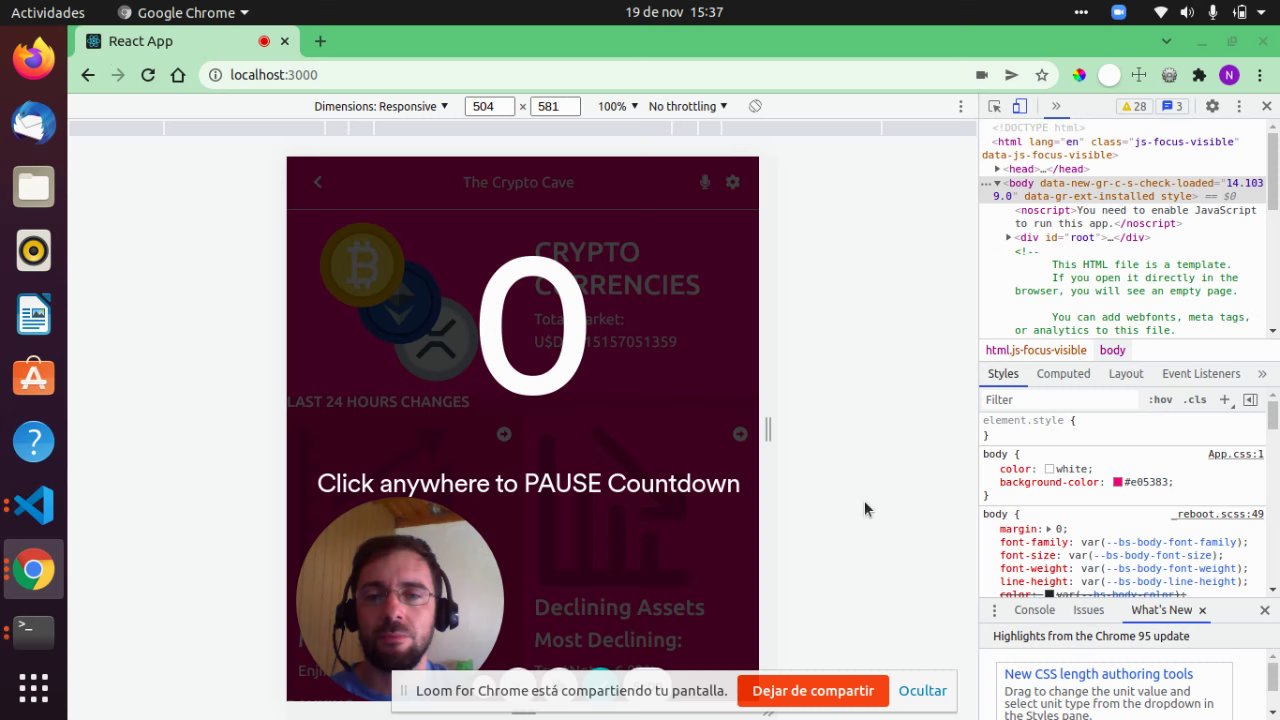
Task: Switch to the Event Listeners tab
Action: 1201,374
